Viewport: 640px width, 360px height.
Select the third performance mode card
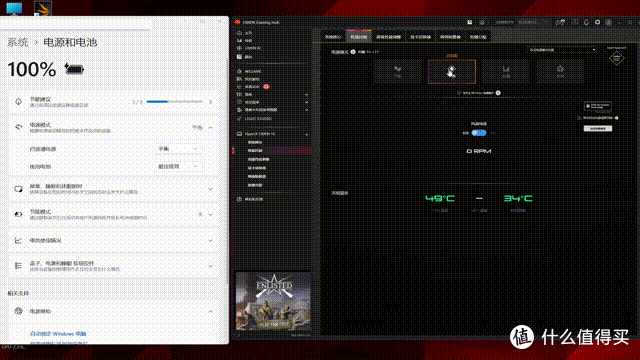point(506,71)
